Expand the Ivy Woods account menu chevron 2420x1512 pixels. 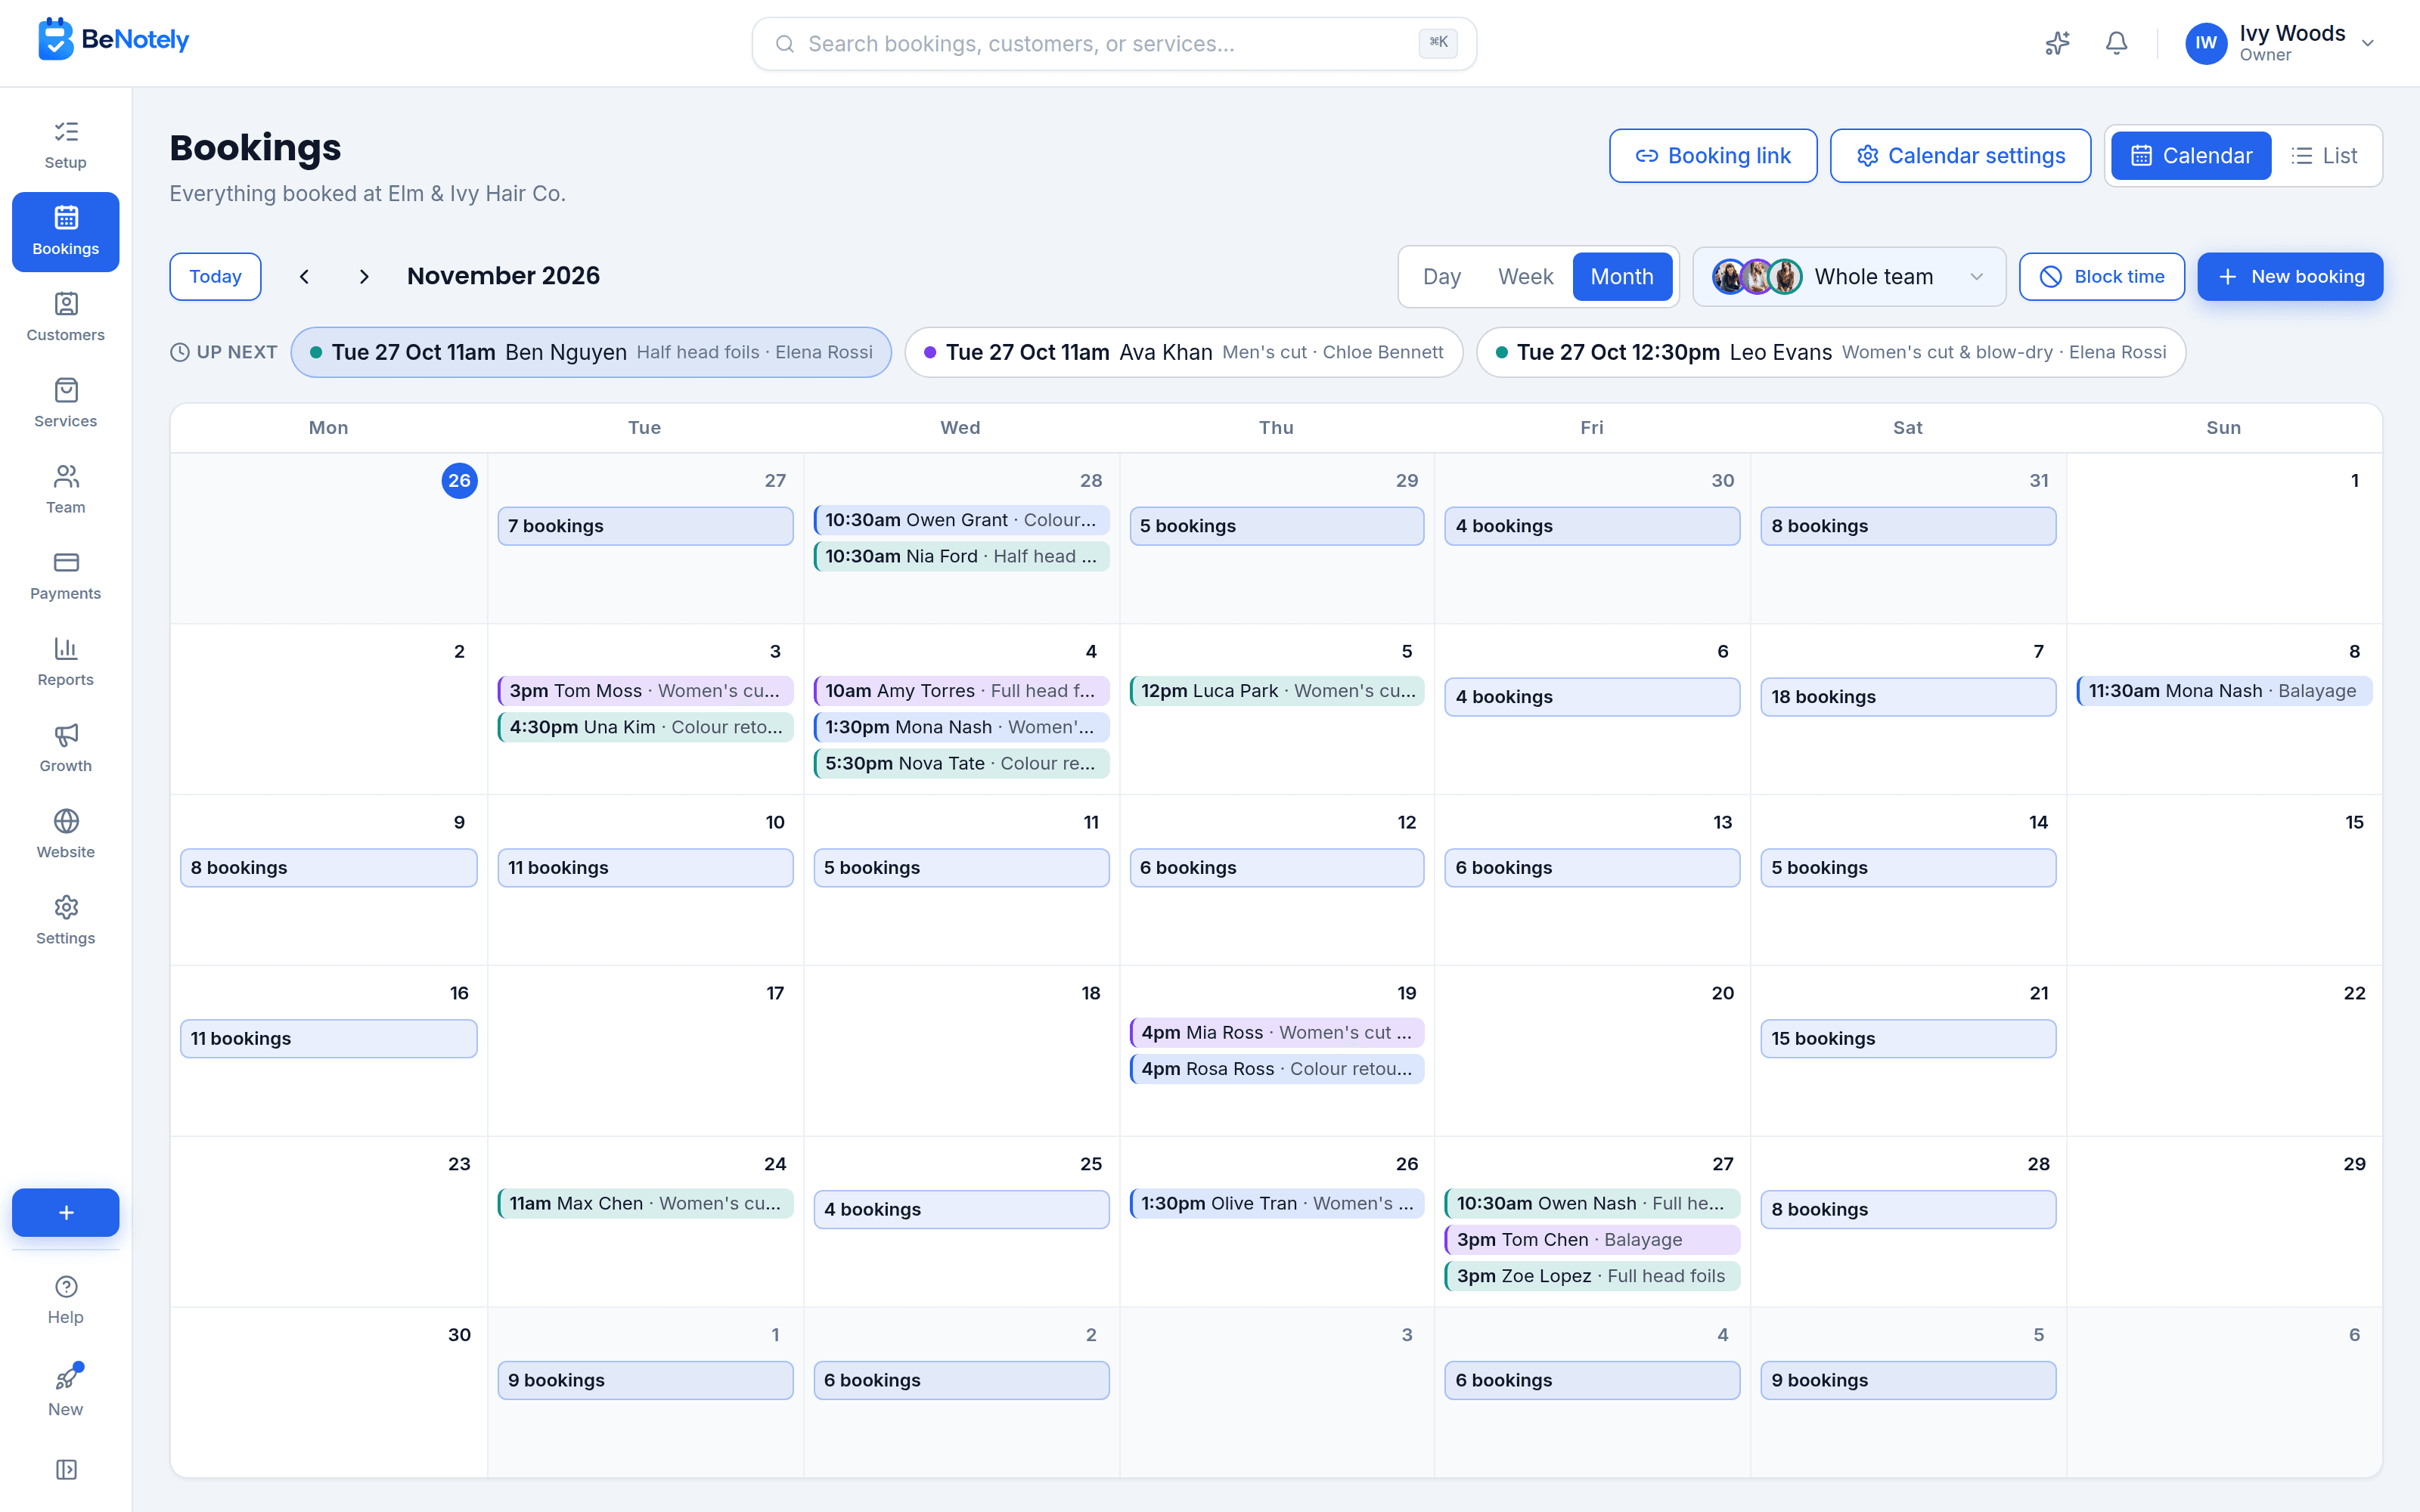coord(2368,43)
